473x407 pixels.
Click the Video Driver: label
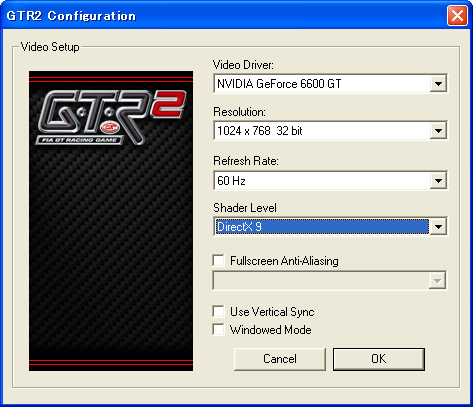point(243,65)
